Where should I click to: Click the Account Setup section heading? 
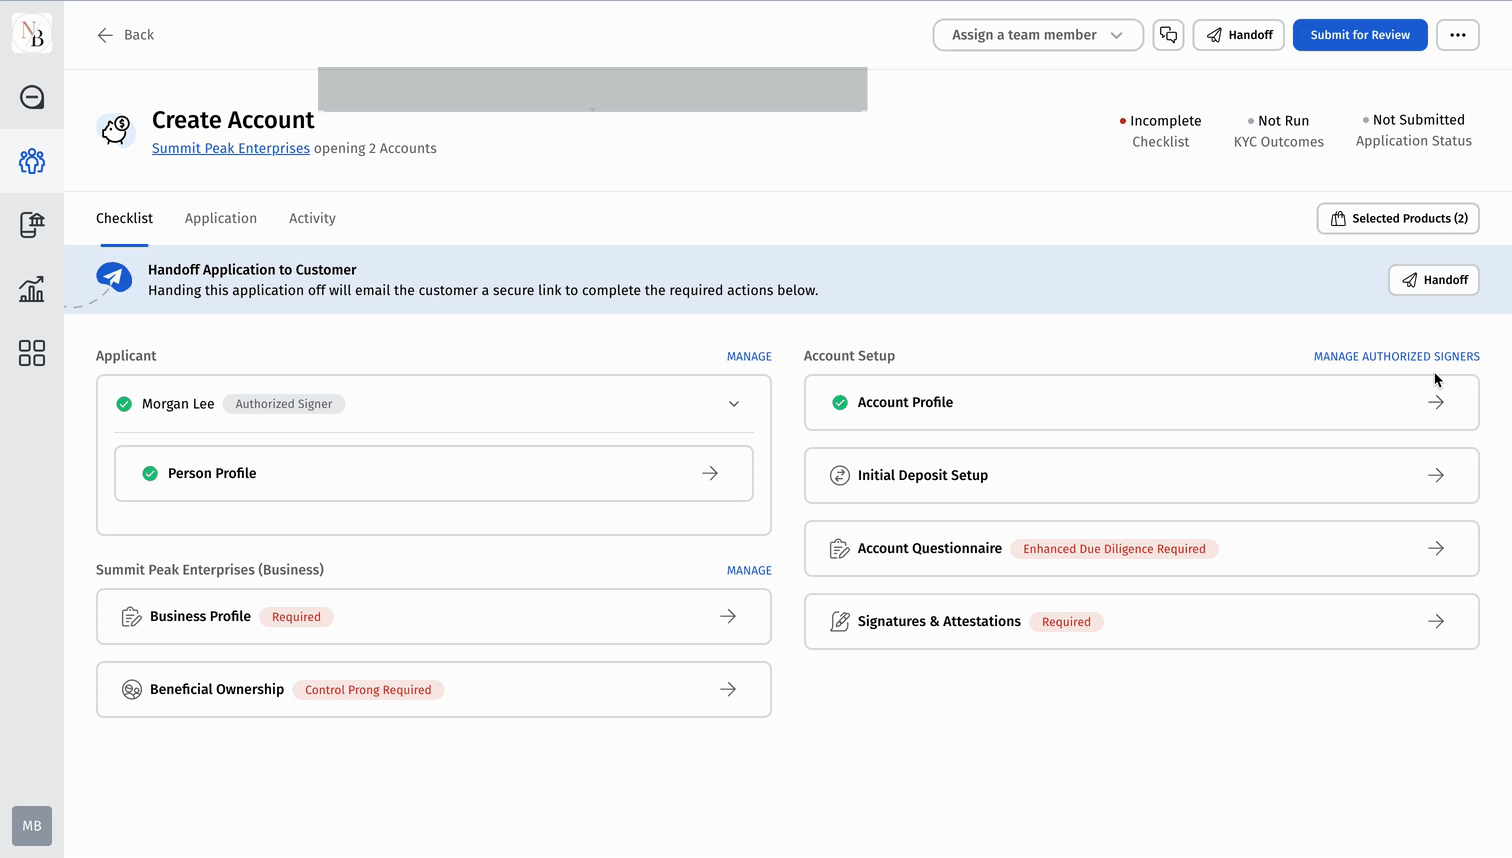tap(849, 356)
